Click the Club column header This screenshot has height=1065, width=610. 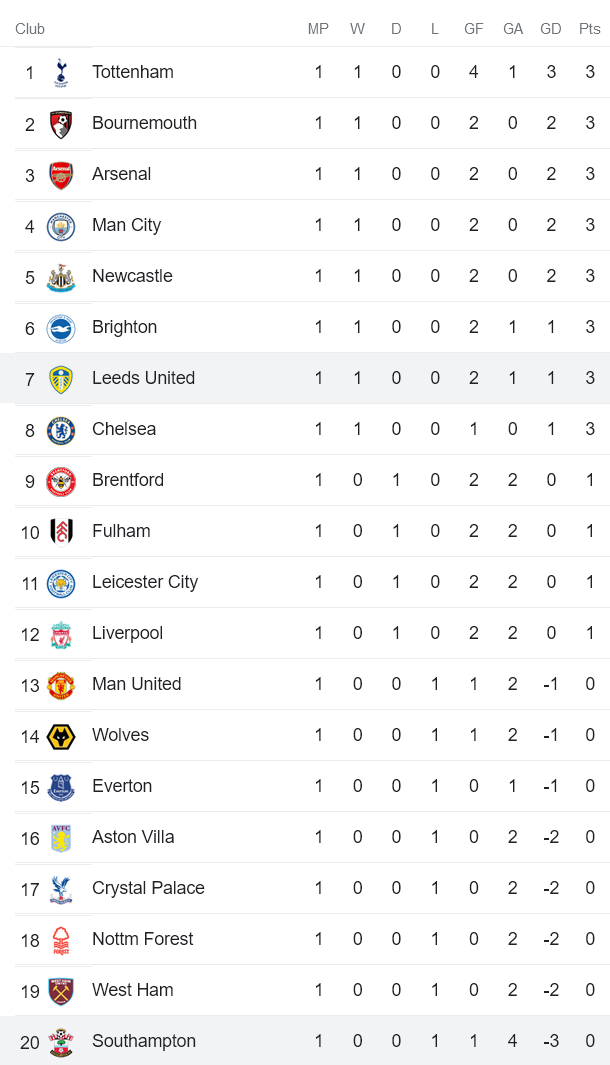point(30,29)
